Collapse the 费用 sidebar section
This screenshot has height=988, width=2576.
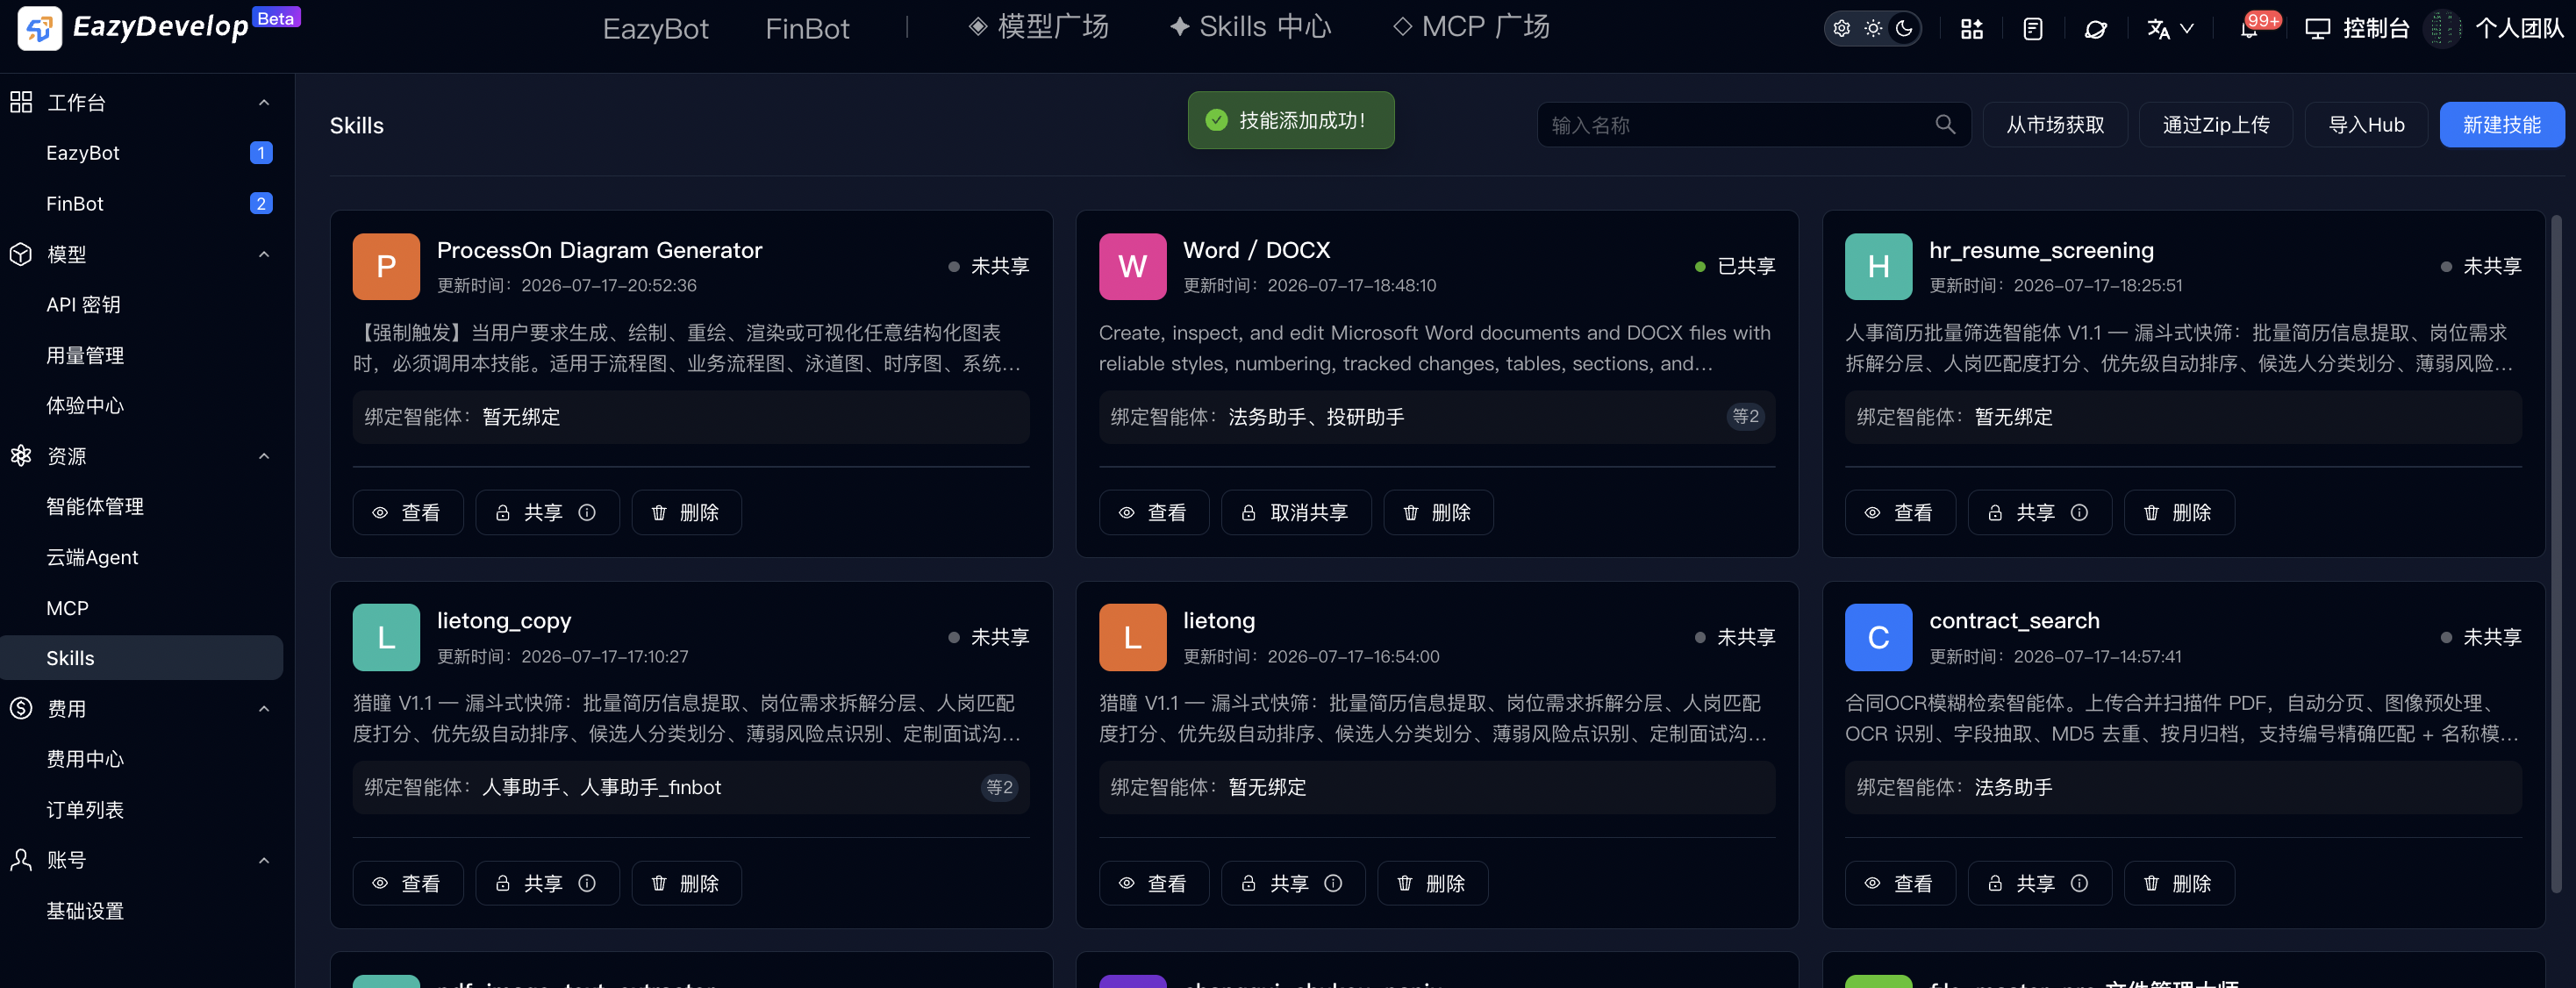click(264, 709)
